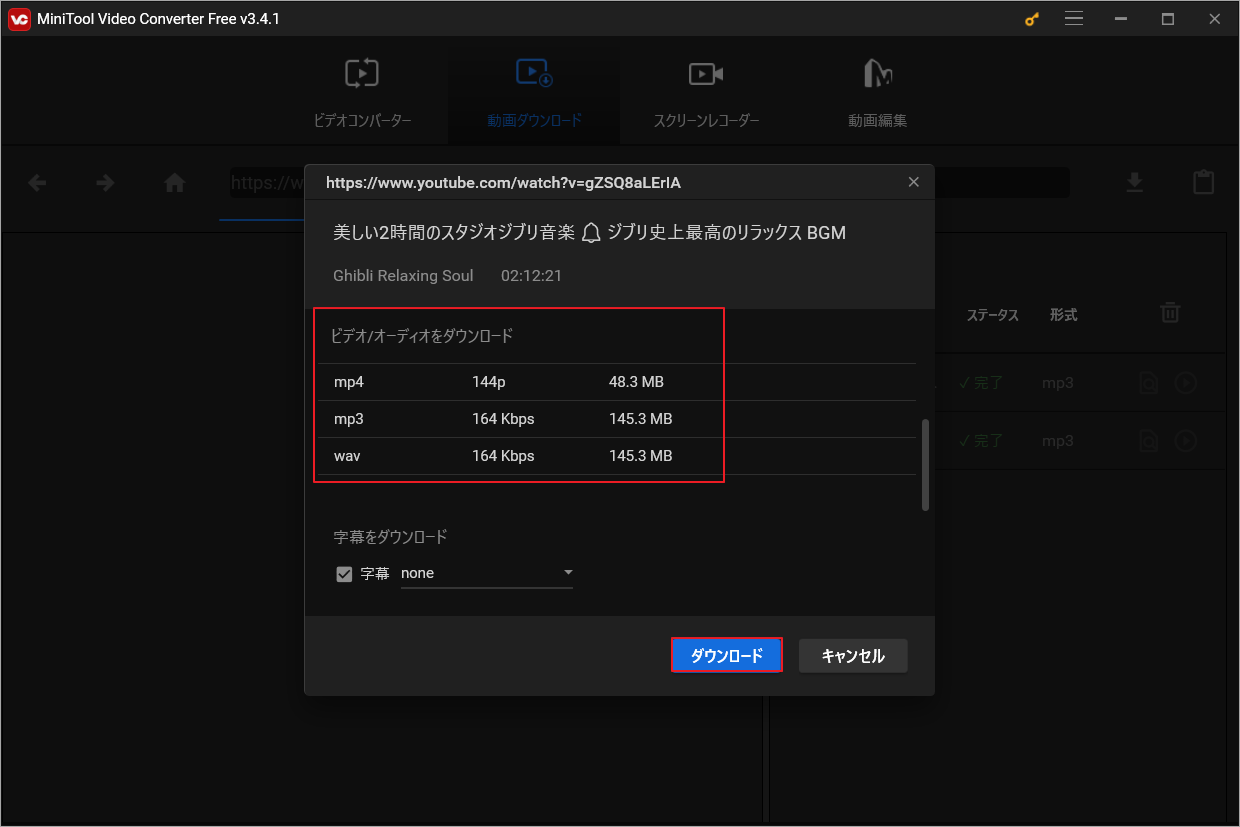Click the dialog's vertical scrollbar
Image resolution: width=1240 pixels, height=827 pixels.
[925, 465]
